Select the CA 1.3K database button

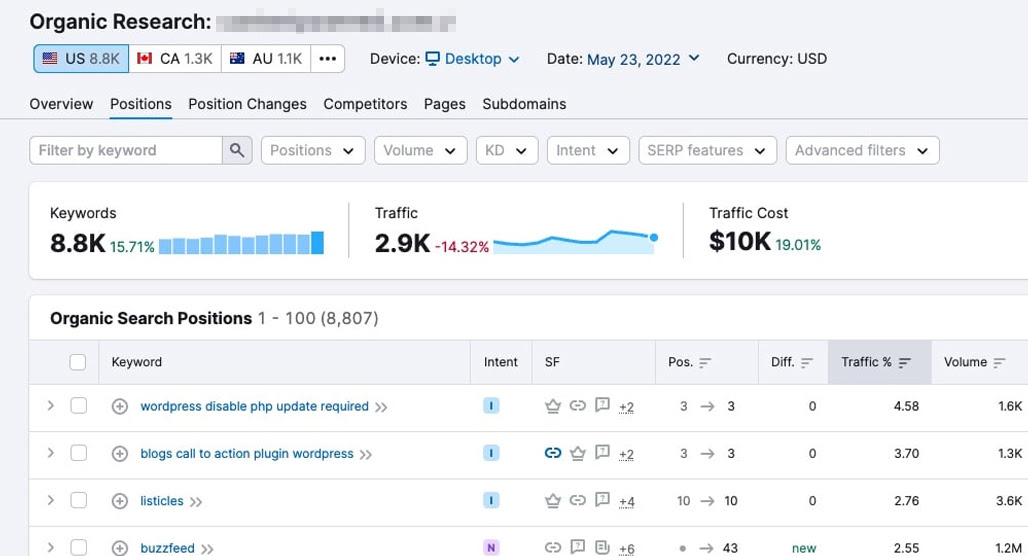(x=175, y=58)
